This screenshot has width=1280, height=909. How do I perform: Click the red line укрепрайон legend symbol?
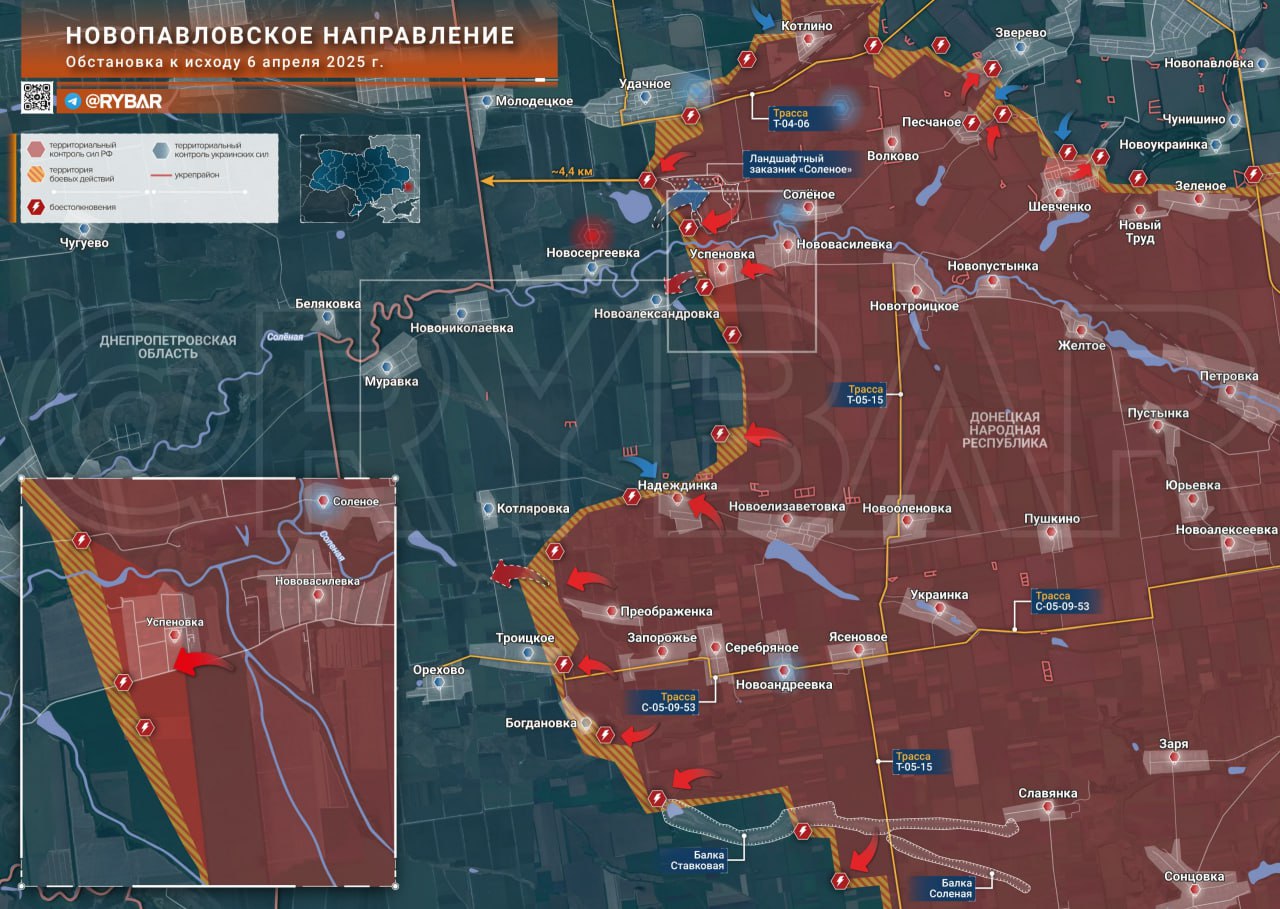(159, 174)
